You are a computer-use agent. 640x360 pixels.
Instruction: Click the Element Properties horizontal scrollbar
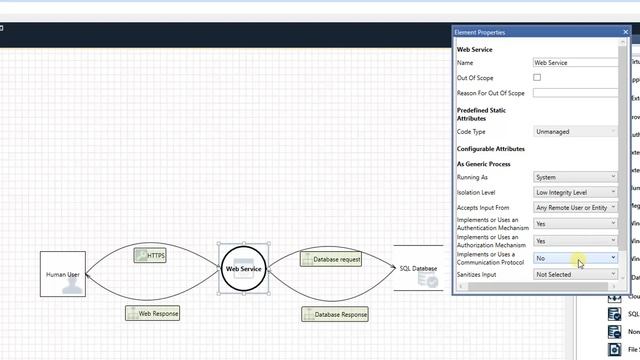538,287
